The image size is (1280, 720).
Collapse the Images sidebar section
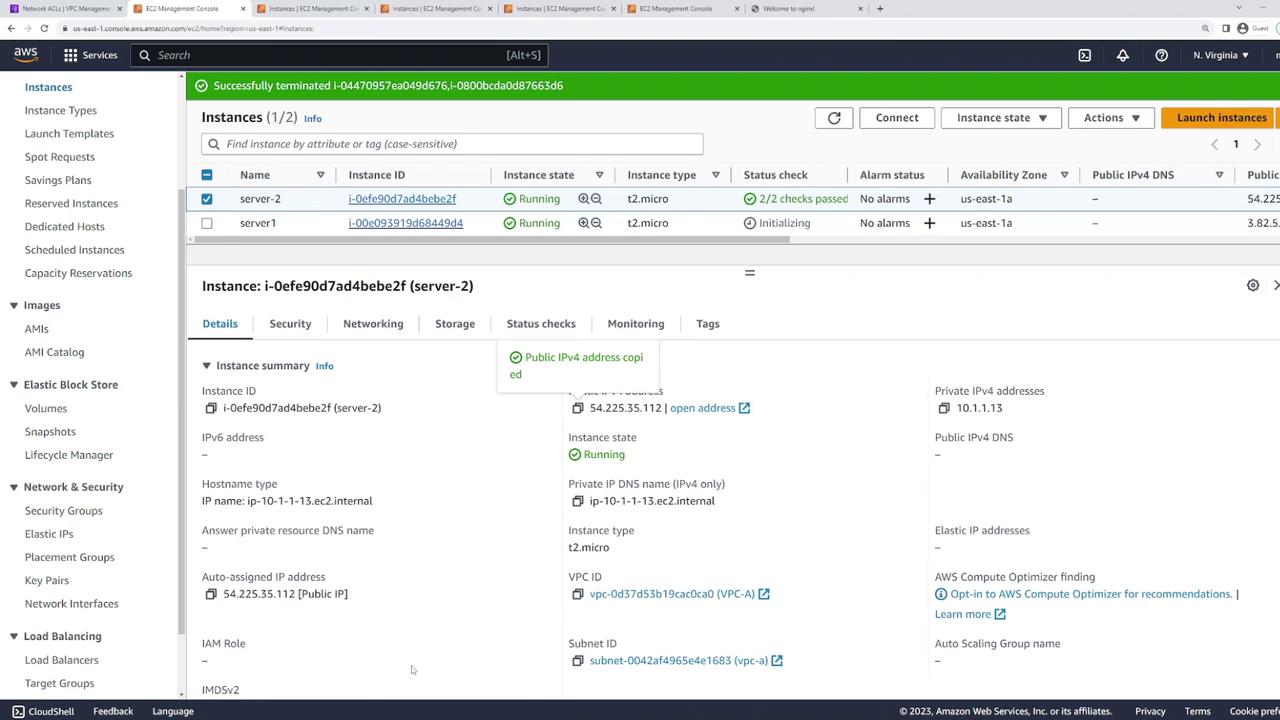point(14,305)
